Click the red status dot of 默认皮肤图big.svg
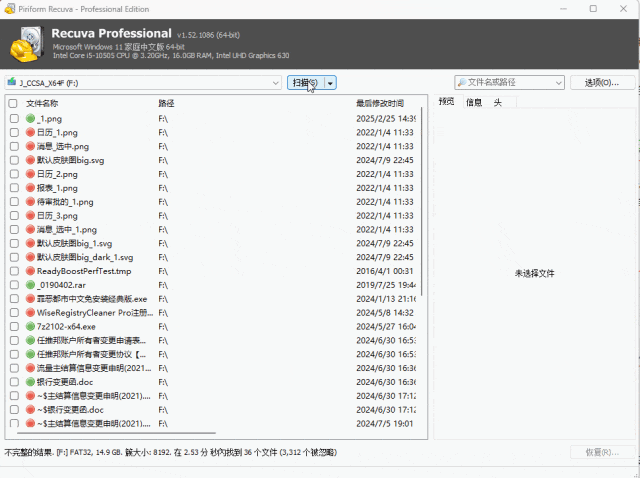This screenshot has height=478, width=640. [30, 160]
